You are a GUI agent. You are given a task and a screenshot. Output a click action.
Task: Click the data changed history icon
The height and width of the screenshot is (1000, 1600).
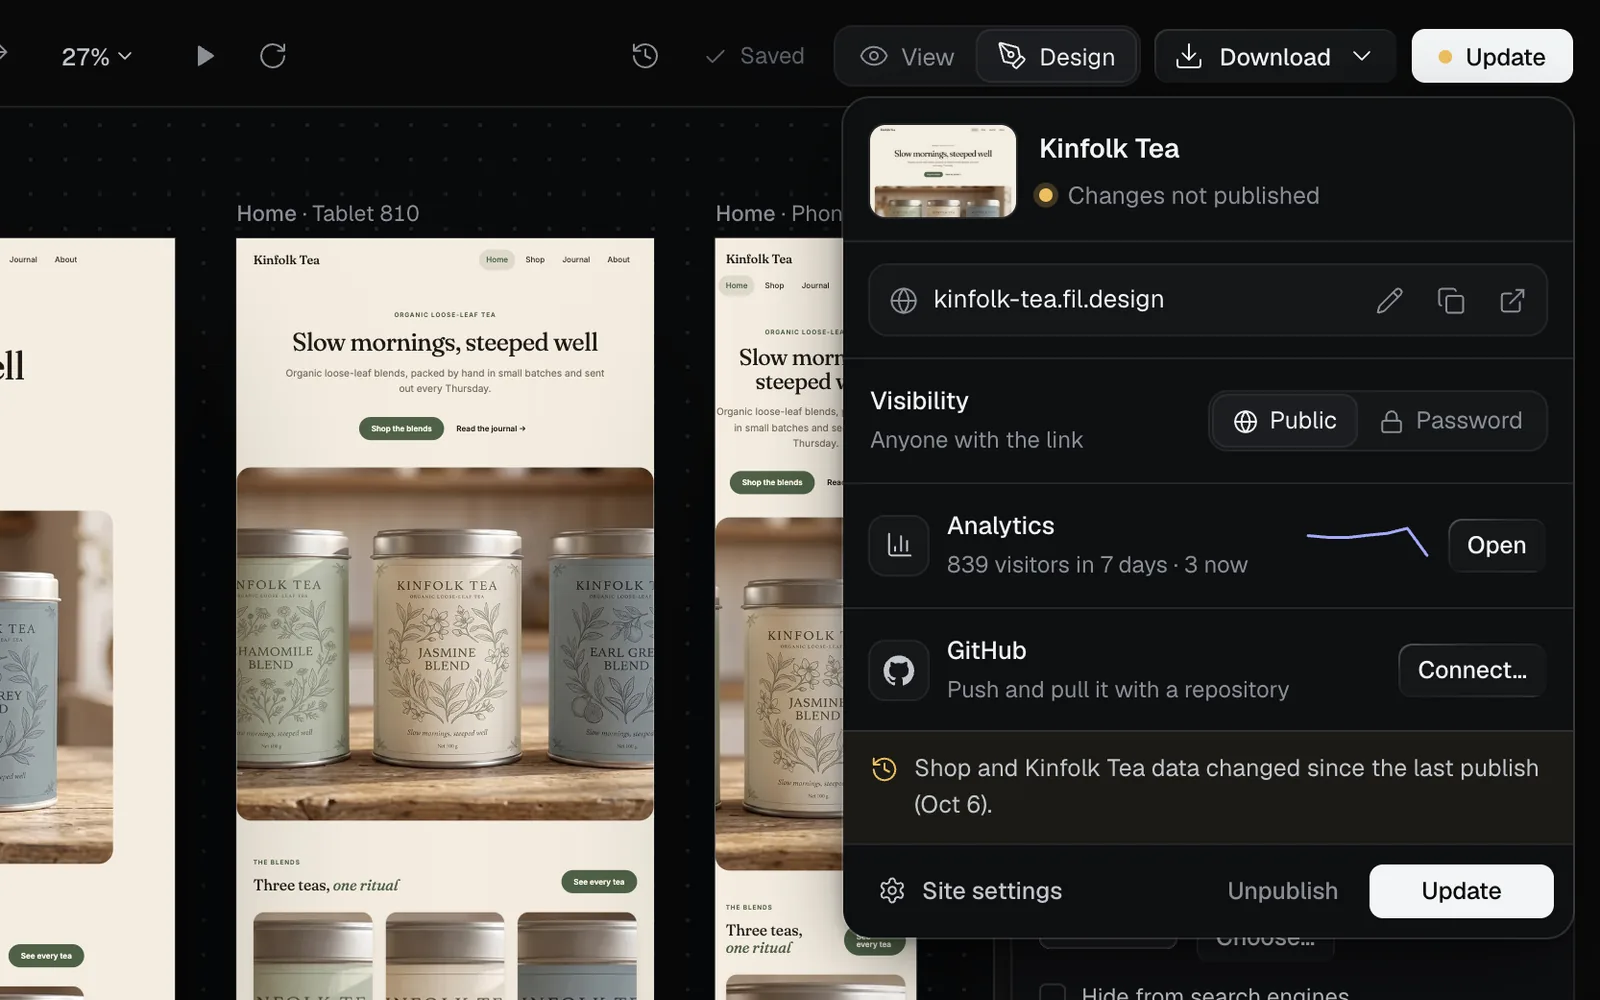tap(884, 769)
